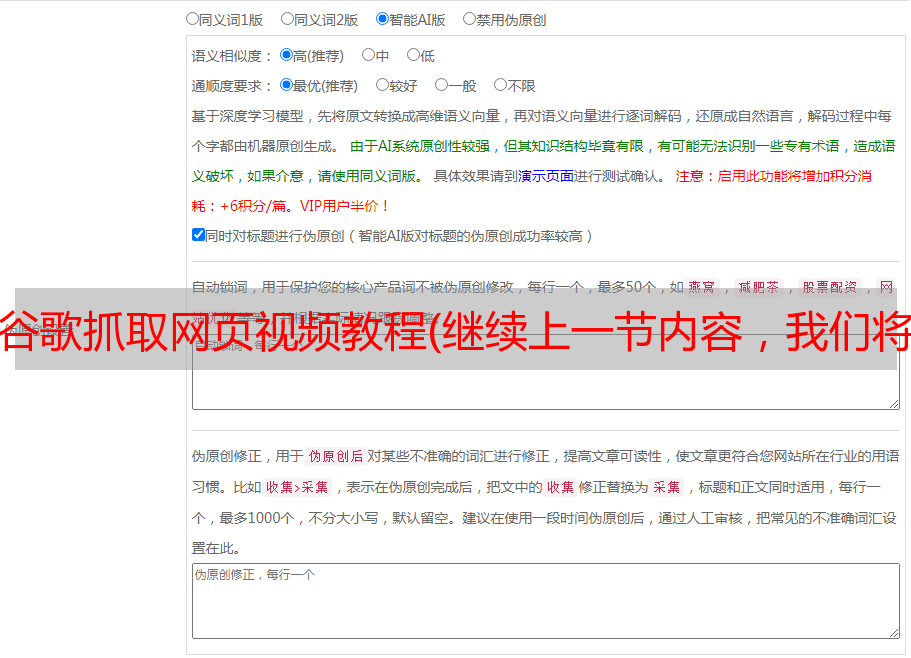Open the 演示页面 link

[x=546, y=176]
